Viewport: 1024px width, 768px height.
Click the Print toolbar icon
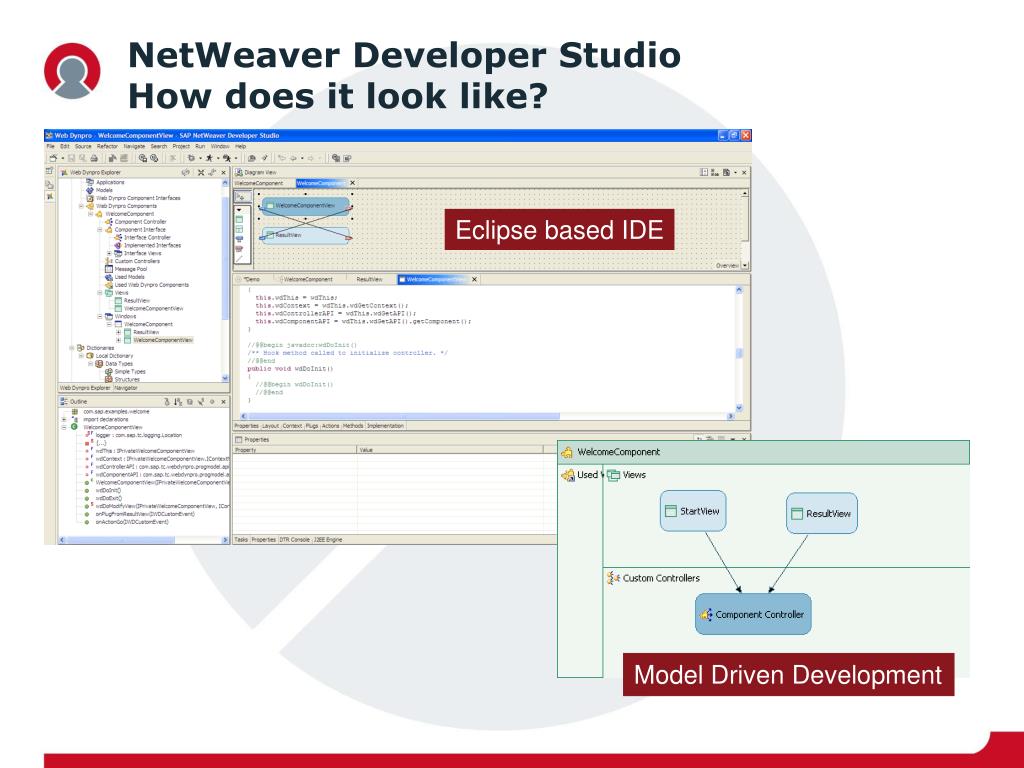pos(94,158)
